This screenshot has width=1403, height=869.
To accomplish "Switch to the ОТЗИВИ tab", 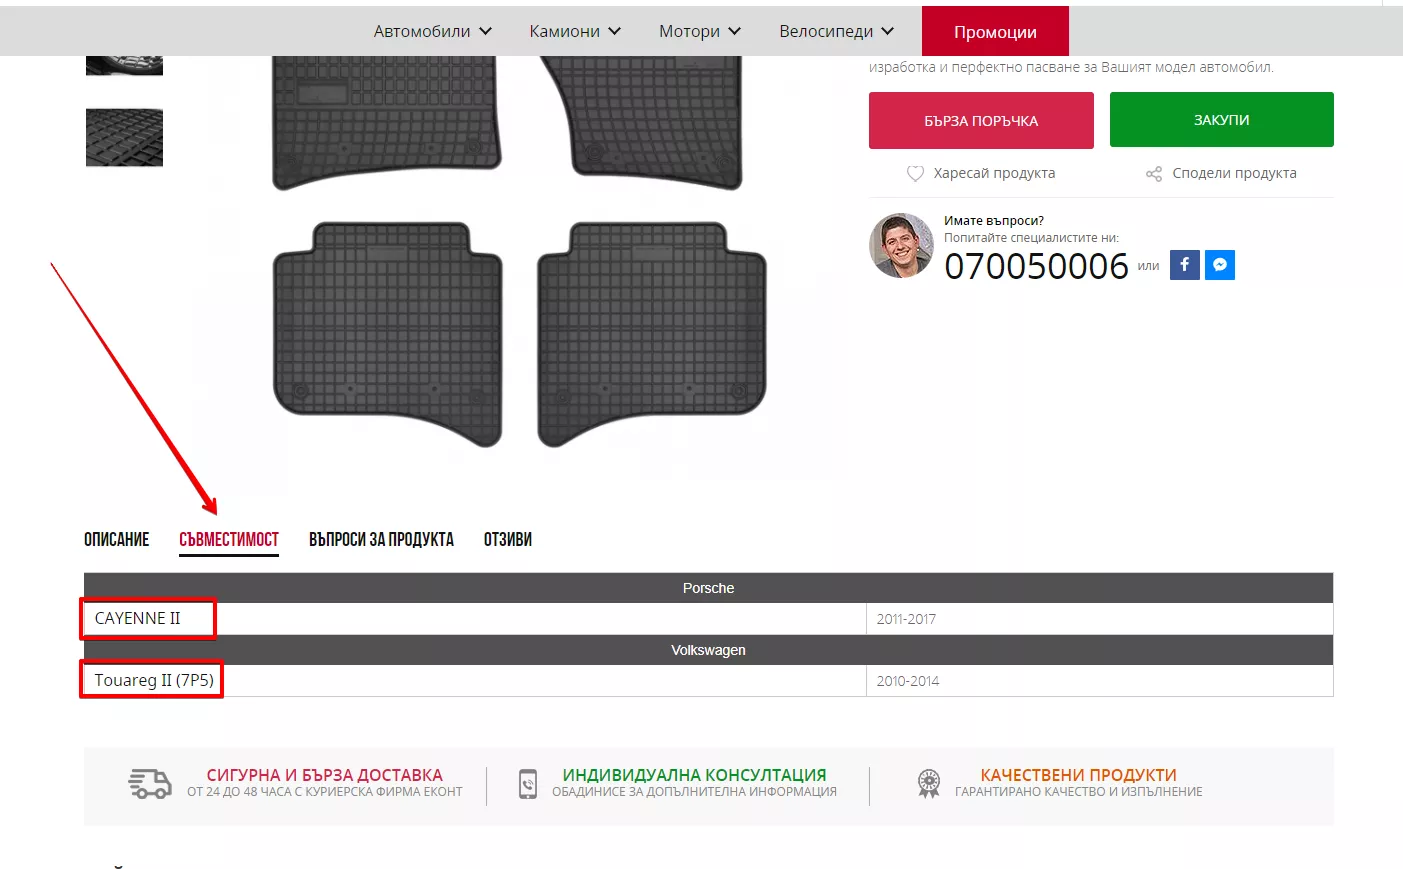I will click(x=508, y=539).
